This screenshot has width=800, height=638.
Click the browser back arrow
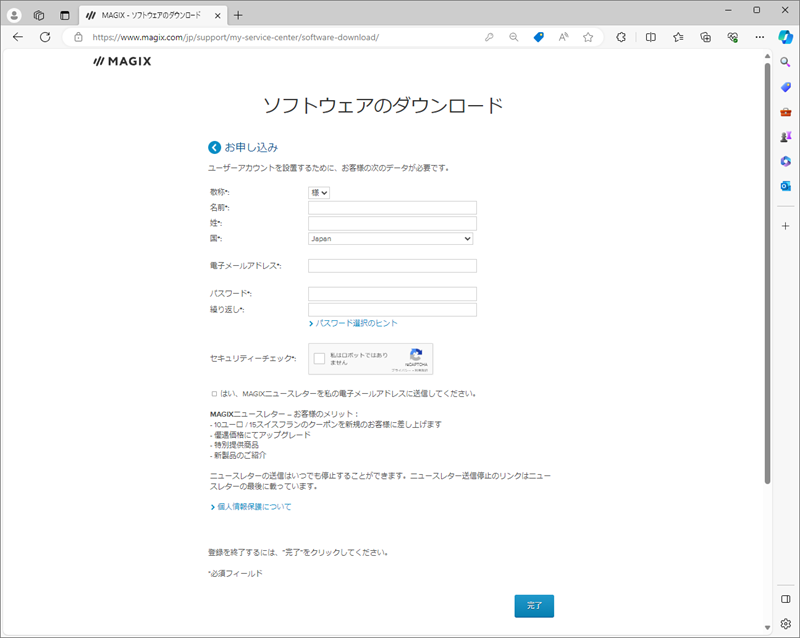click(x=18, y=37)
